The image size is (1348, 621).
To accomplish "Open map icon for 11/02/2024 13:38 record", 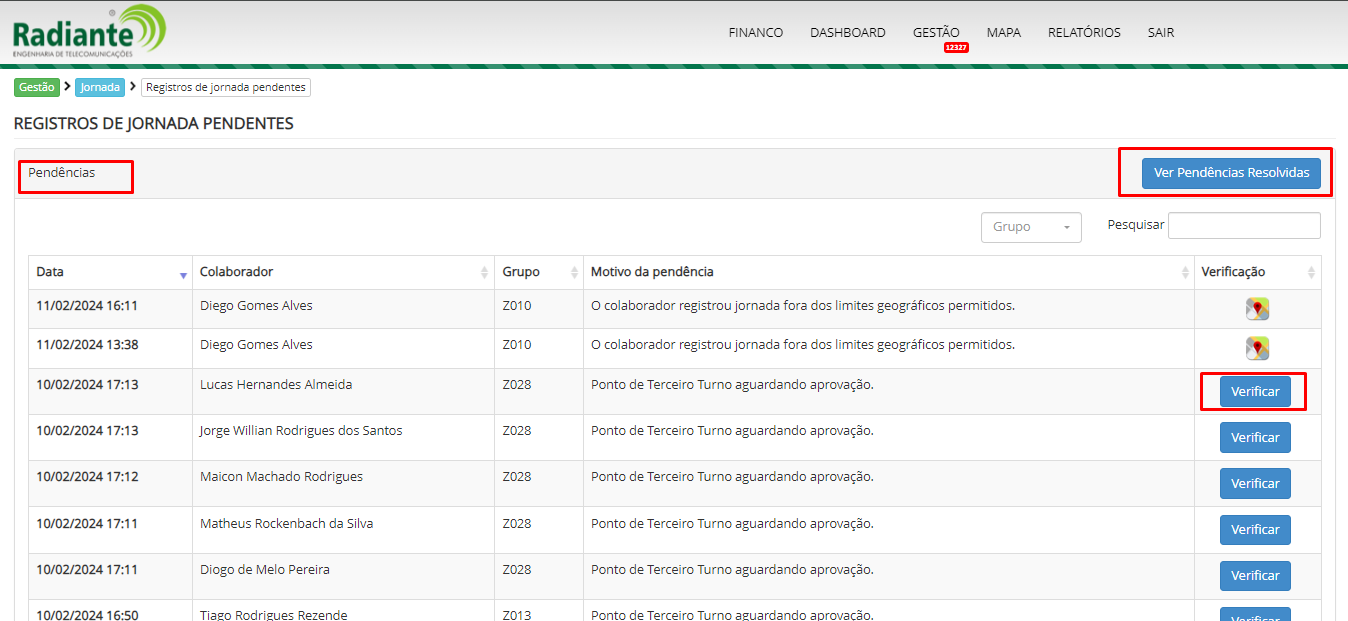I will [1257, 348].
